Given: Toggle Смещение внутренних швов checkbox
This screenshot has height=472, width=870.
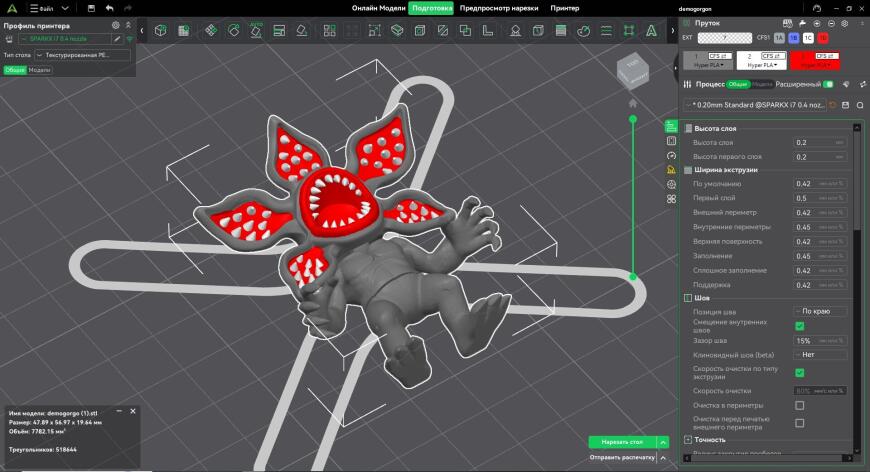Looking at the screenshot, I should [800, 326].
